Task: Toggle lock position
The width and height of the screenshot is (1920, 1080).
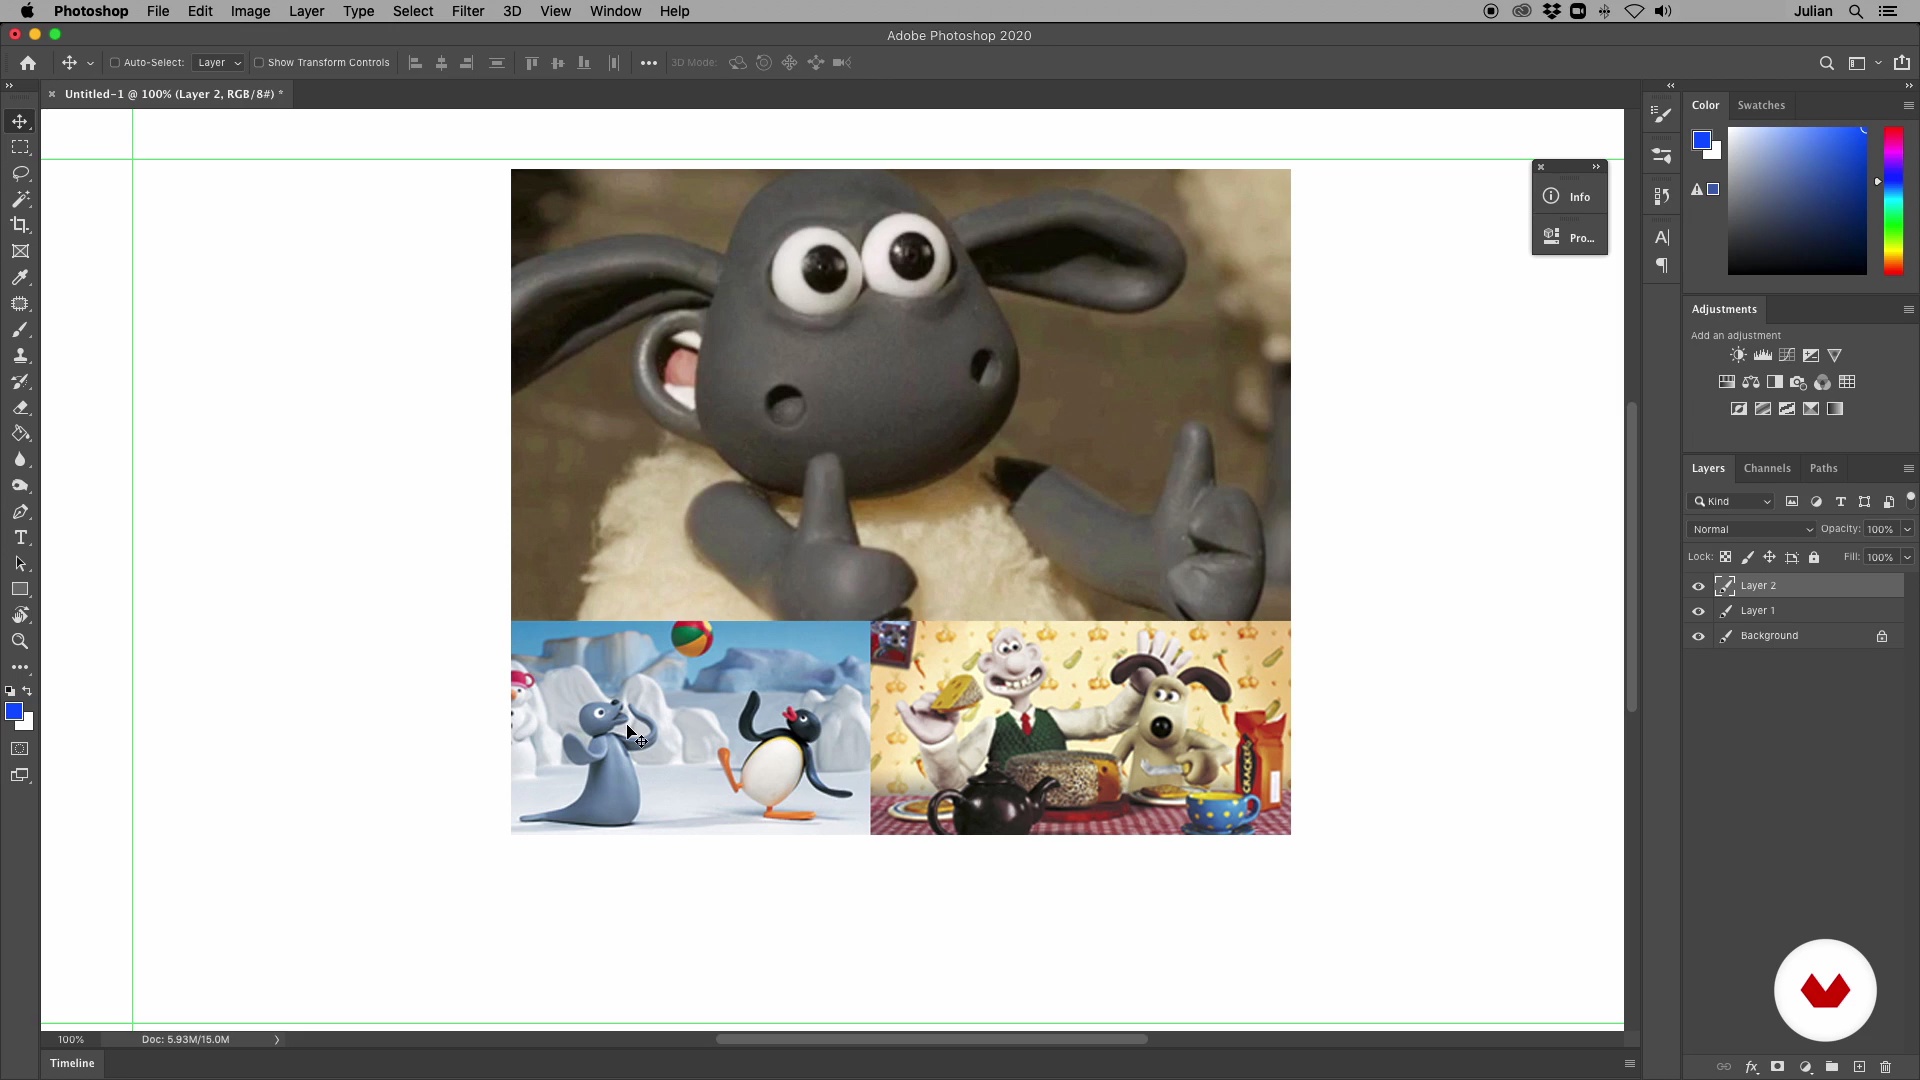Action: 1770,557
